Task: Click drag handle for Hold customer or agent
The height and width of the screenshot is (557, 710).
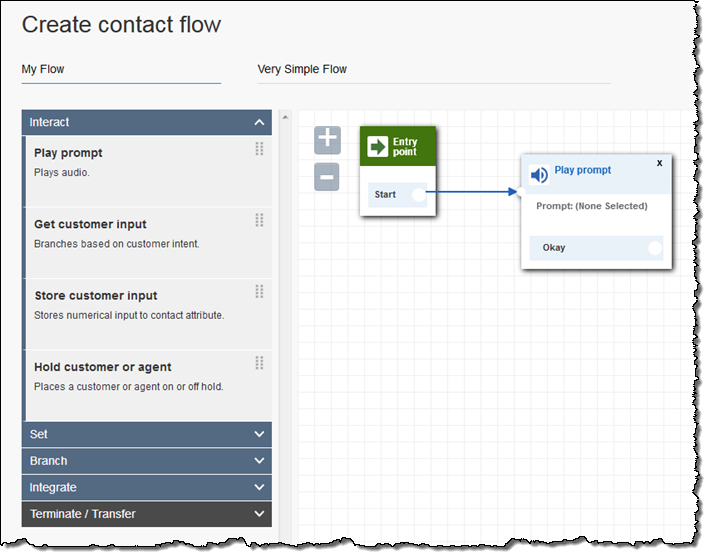Action: 259,363
